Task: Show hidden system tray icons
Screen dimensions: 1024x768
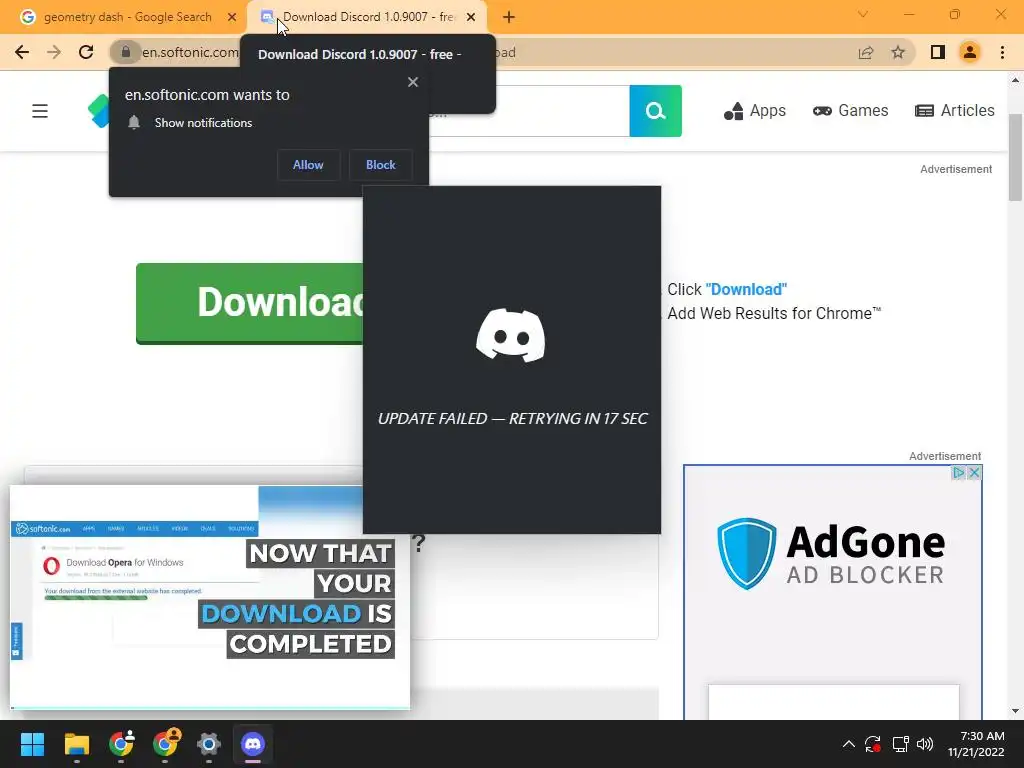Action: pyautogui.click(x=848, y=744)
